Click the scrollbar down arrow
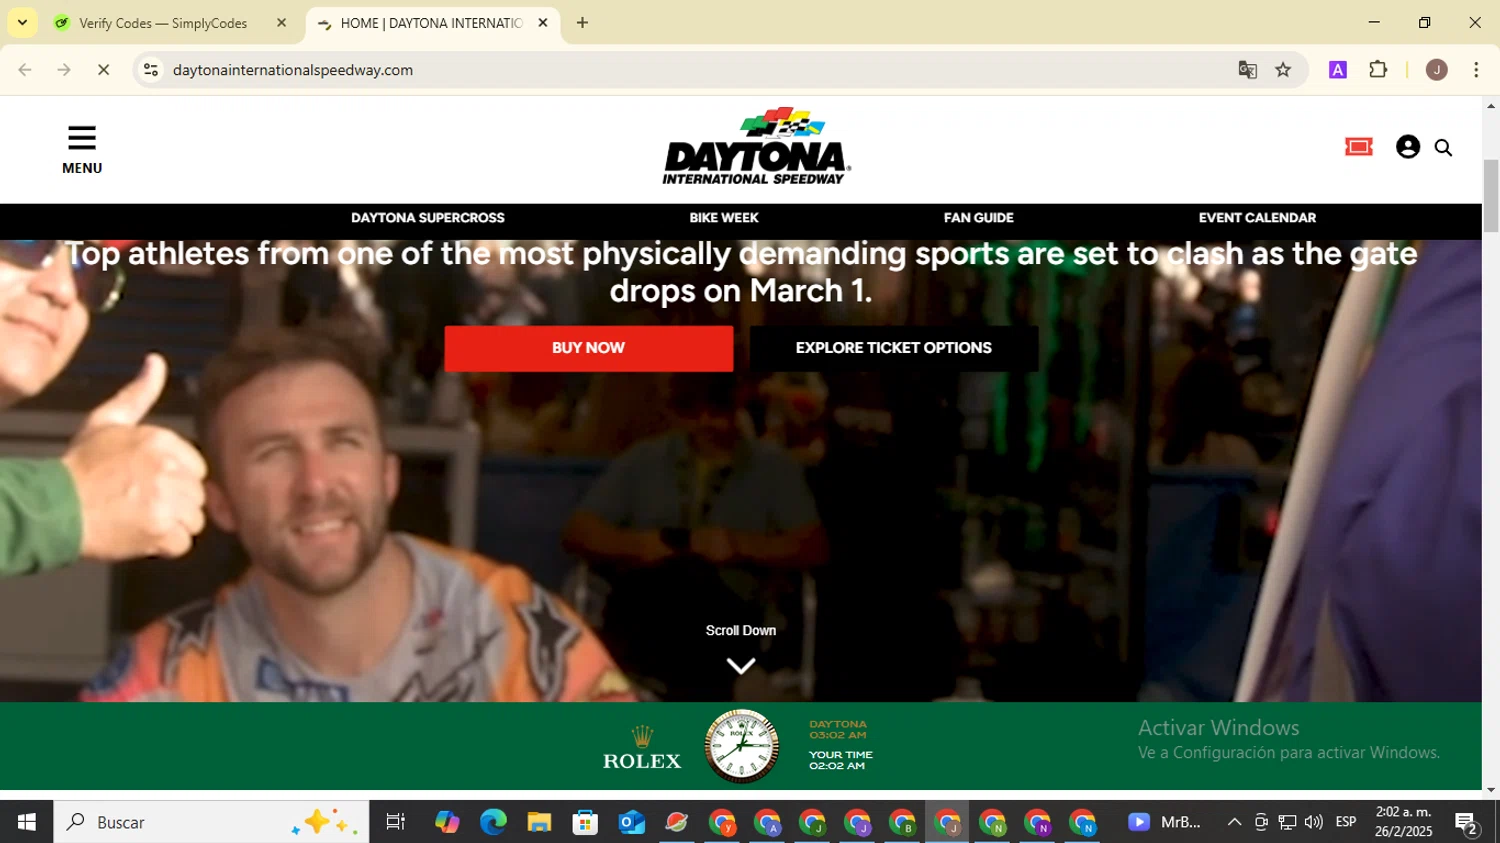Viewport: 1500px width, 843px height. (x=1491, y=789)
